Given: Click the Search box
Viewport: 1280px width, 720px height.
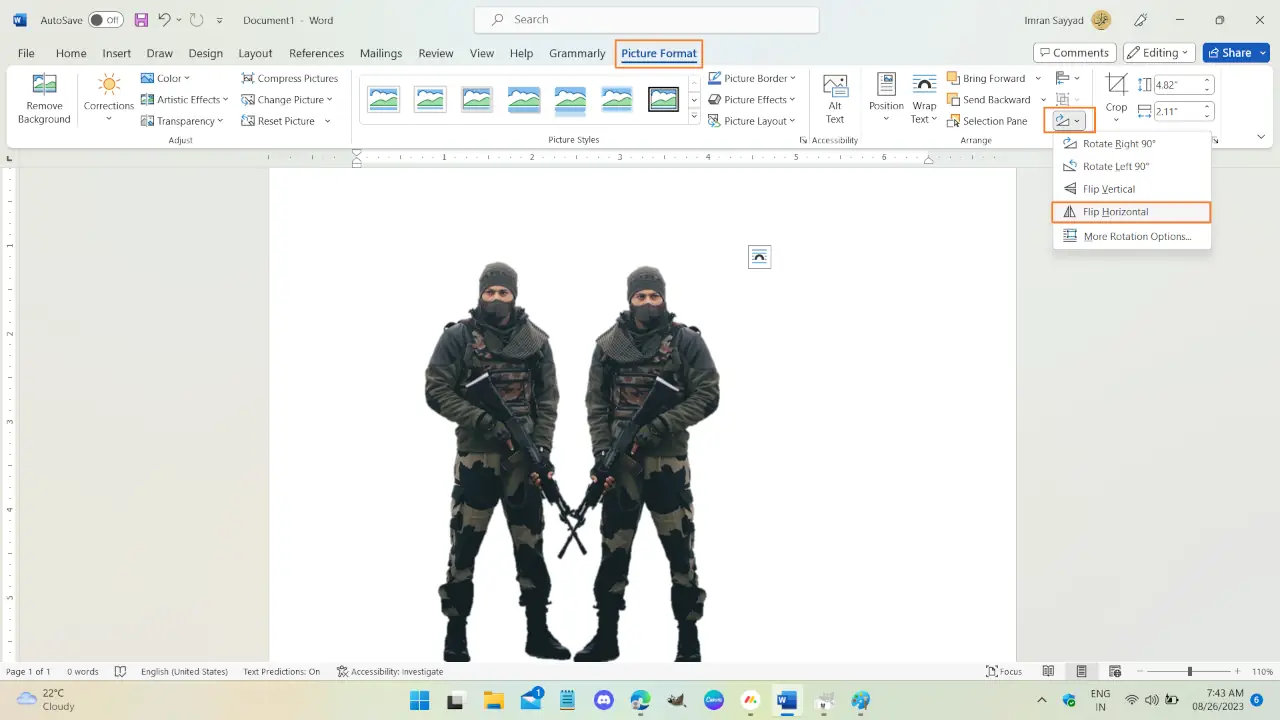Looking at the screenshot, I should [x=647, y=19].
